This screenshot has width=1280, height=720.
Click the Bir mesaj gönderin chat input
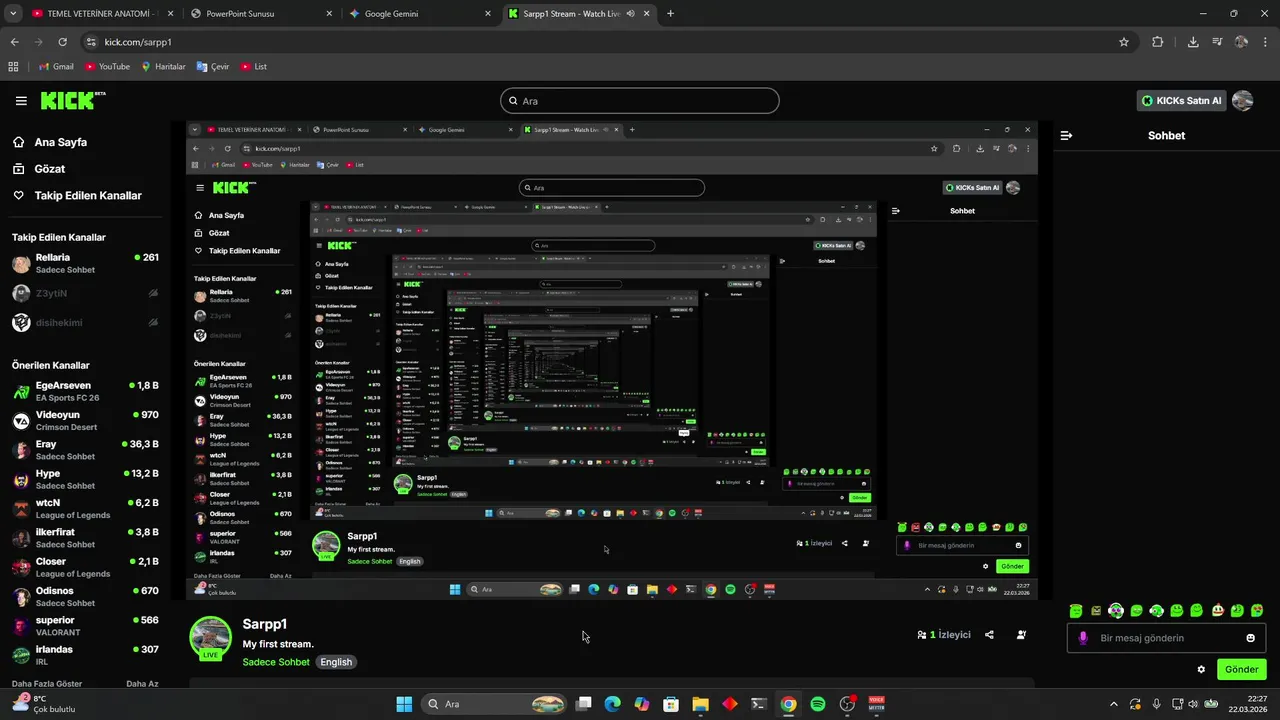point(1167,638)
